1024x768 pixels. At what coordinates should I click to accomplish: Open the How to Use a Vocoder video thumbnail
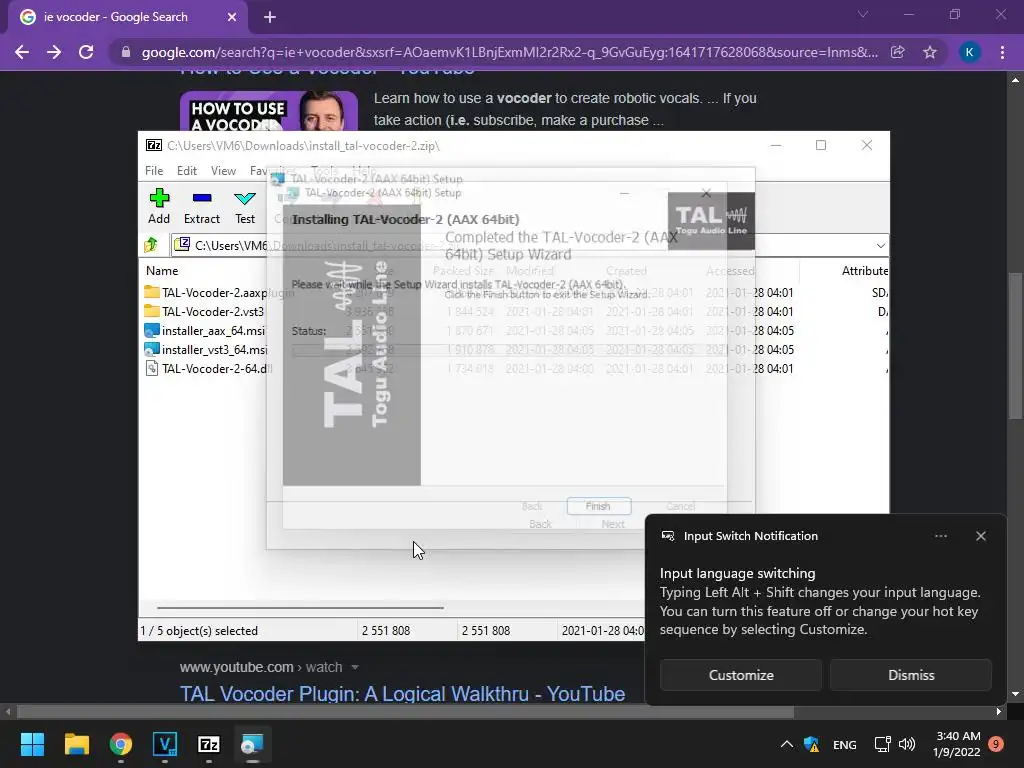pyautogui.click(x=269, y=111)
